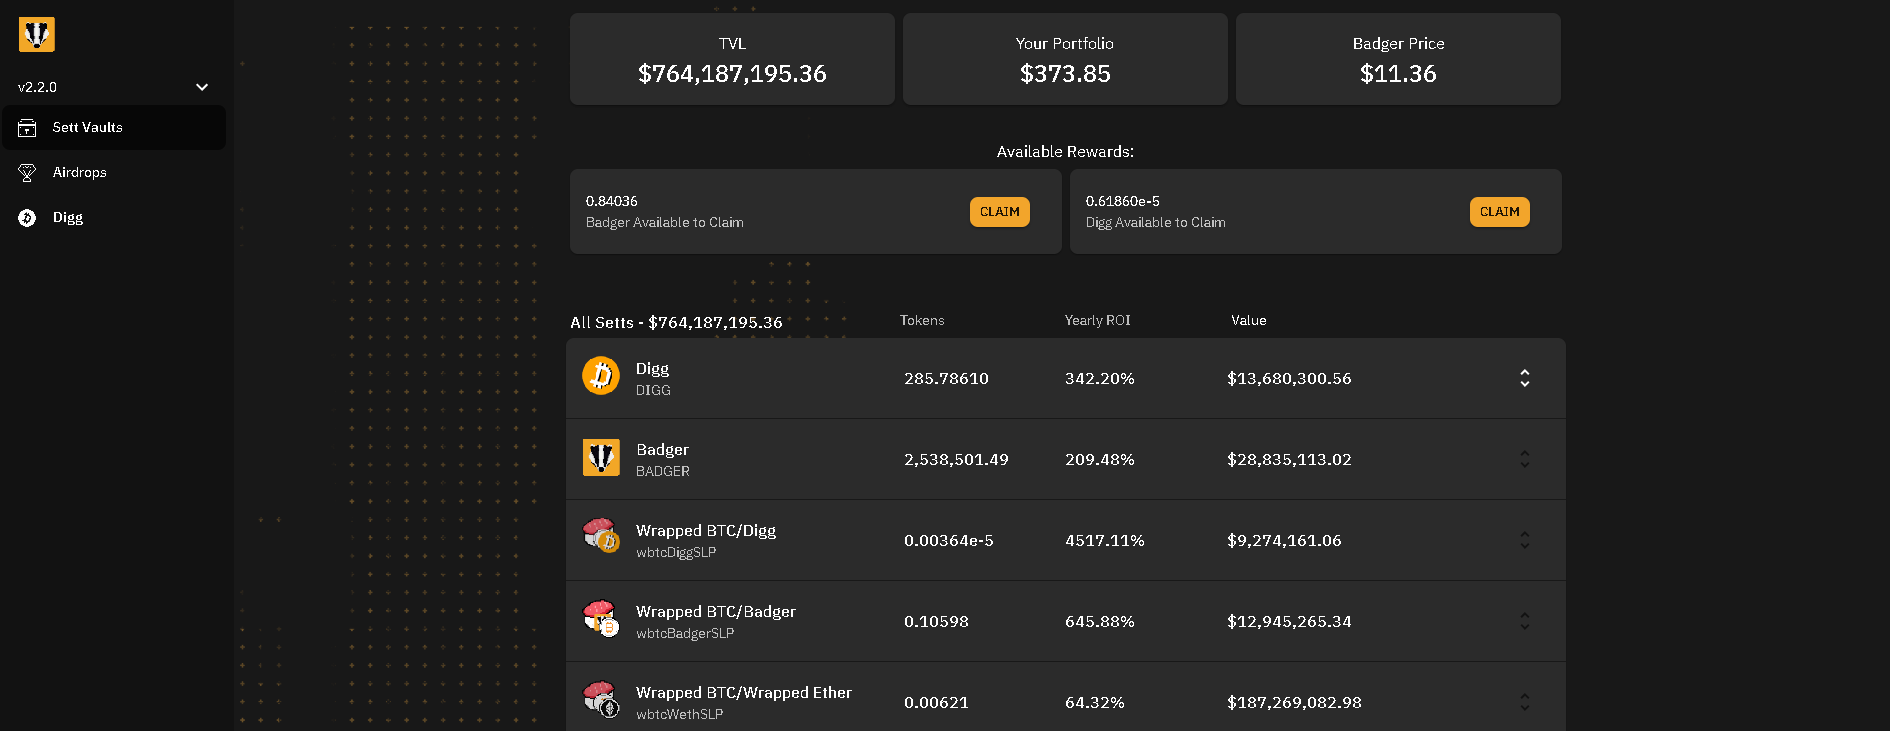The height and width of the screenshot is (731, 1890).
Task: Click the Airdrops trophy icon
Action: point(28,173)
